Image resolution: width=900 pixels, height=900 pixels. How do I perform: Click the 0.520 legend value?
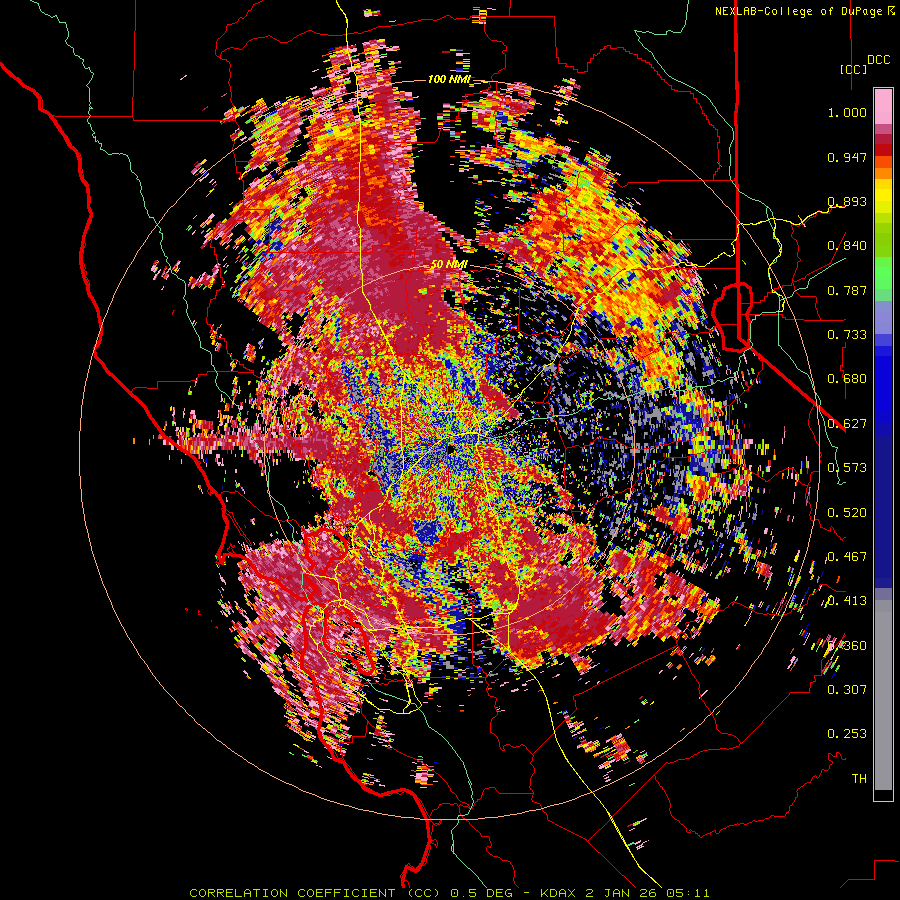pos(847,513)
